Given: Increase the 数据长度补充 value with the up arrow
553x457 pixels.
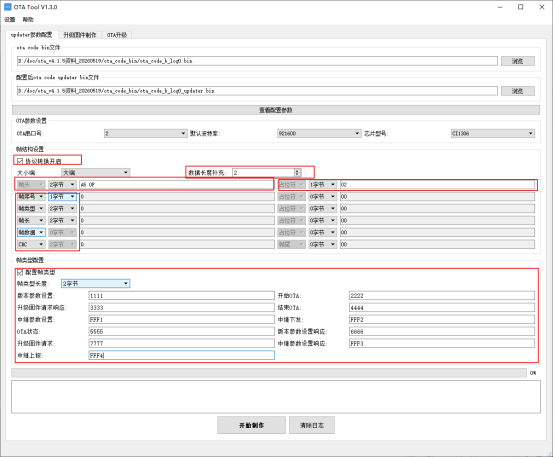Looking at the screenshot, I should pyautogui.click(x=297, y=171).
